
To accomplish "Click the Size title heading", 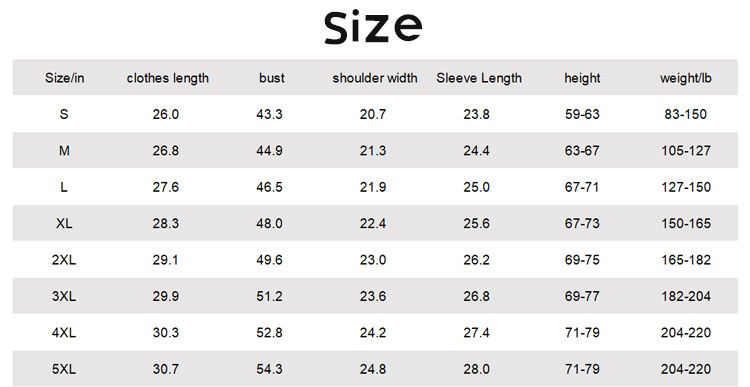I will (x=373, y=27).
